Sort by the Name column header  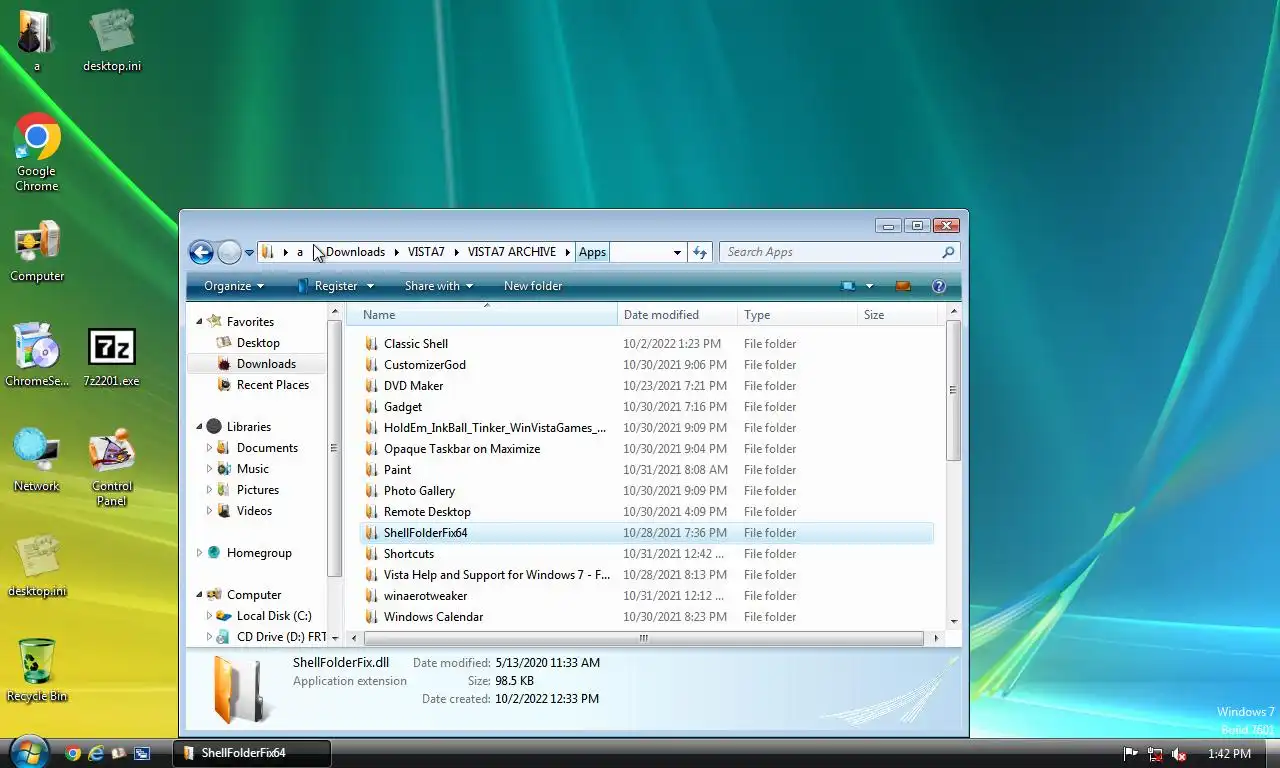tap(482, 315)
